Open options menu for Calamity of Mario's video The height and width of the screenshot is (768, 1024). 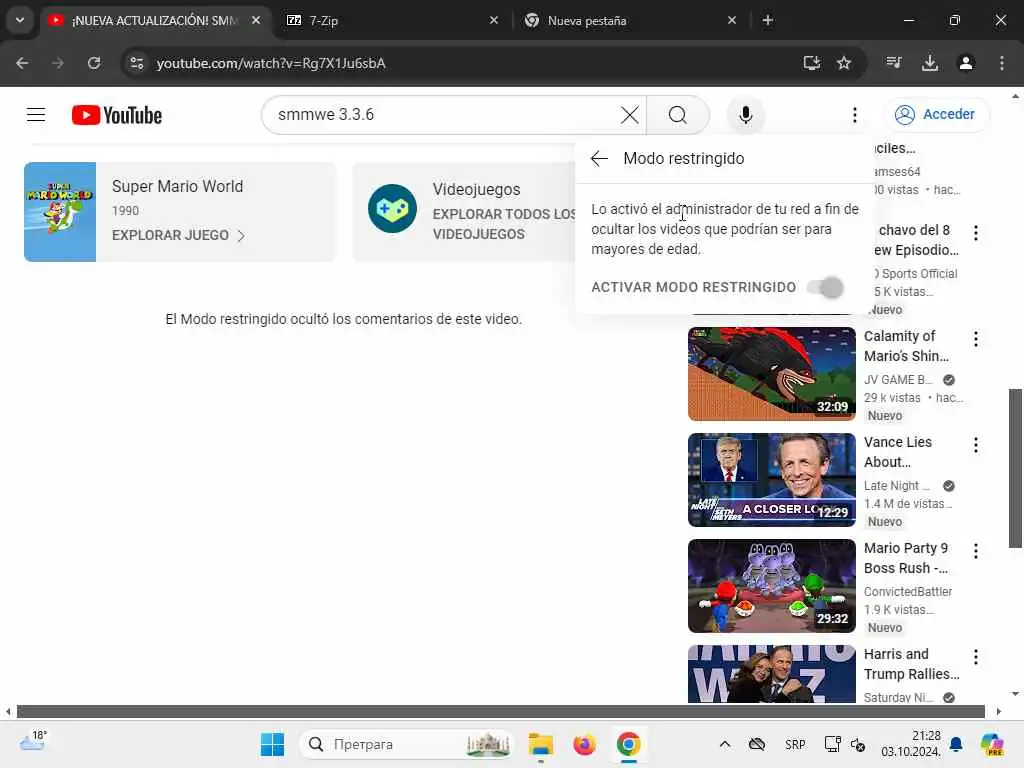coord(976,339)
